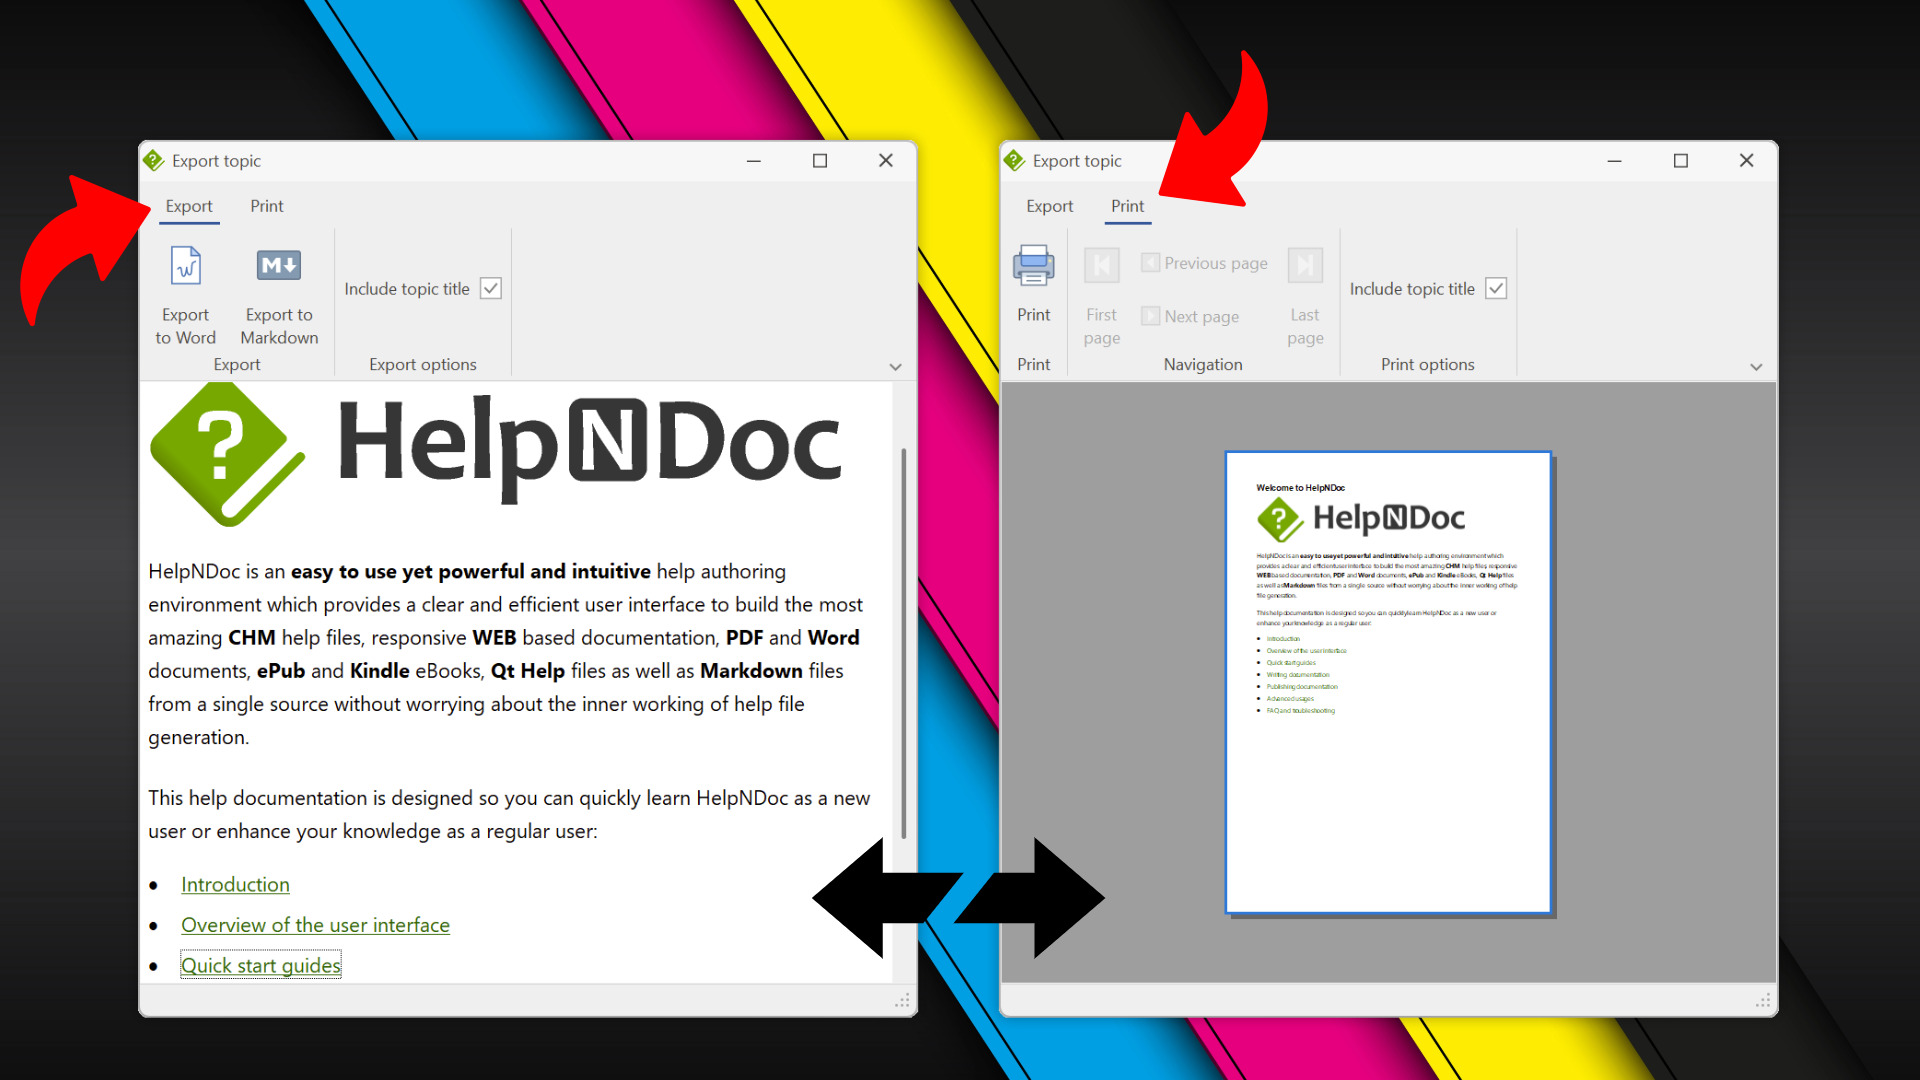Select Export tab in right window
1920x1080 pixels.
[x=1050, y=206]
